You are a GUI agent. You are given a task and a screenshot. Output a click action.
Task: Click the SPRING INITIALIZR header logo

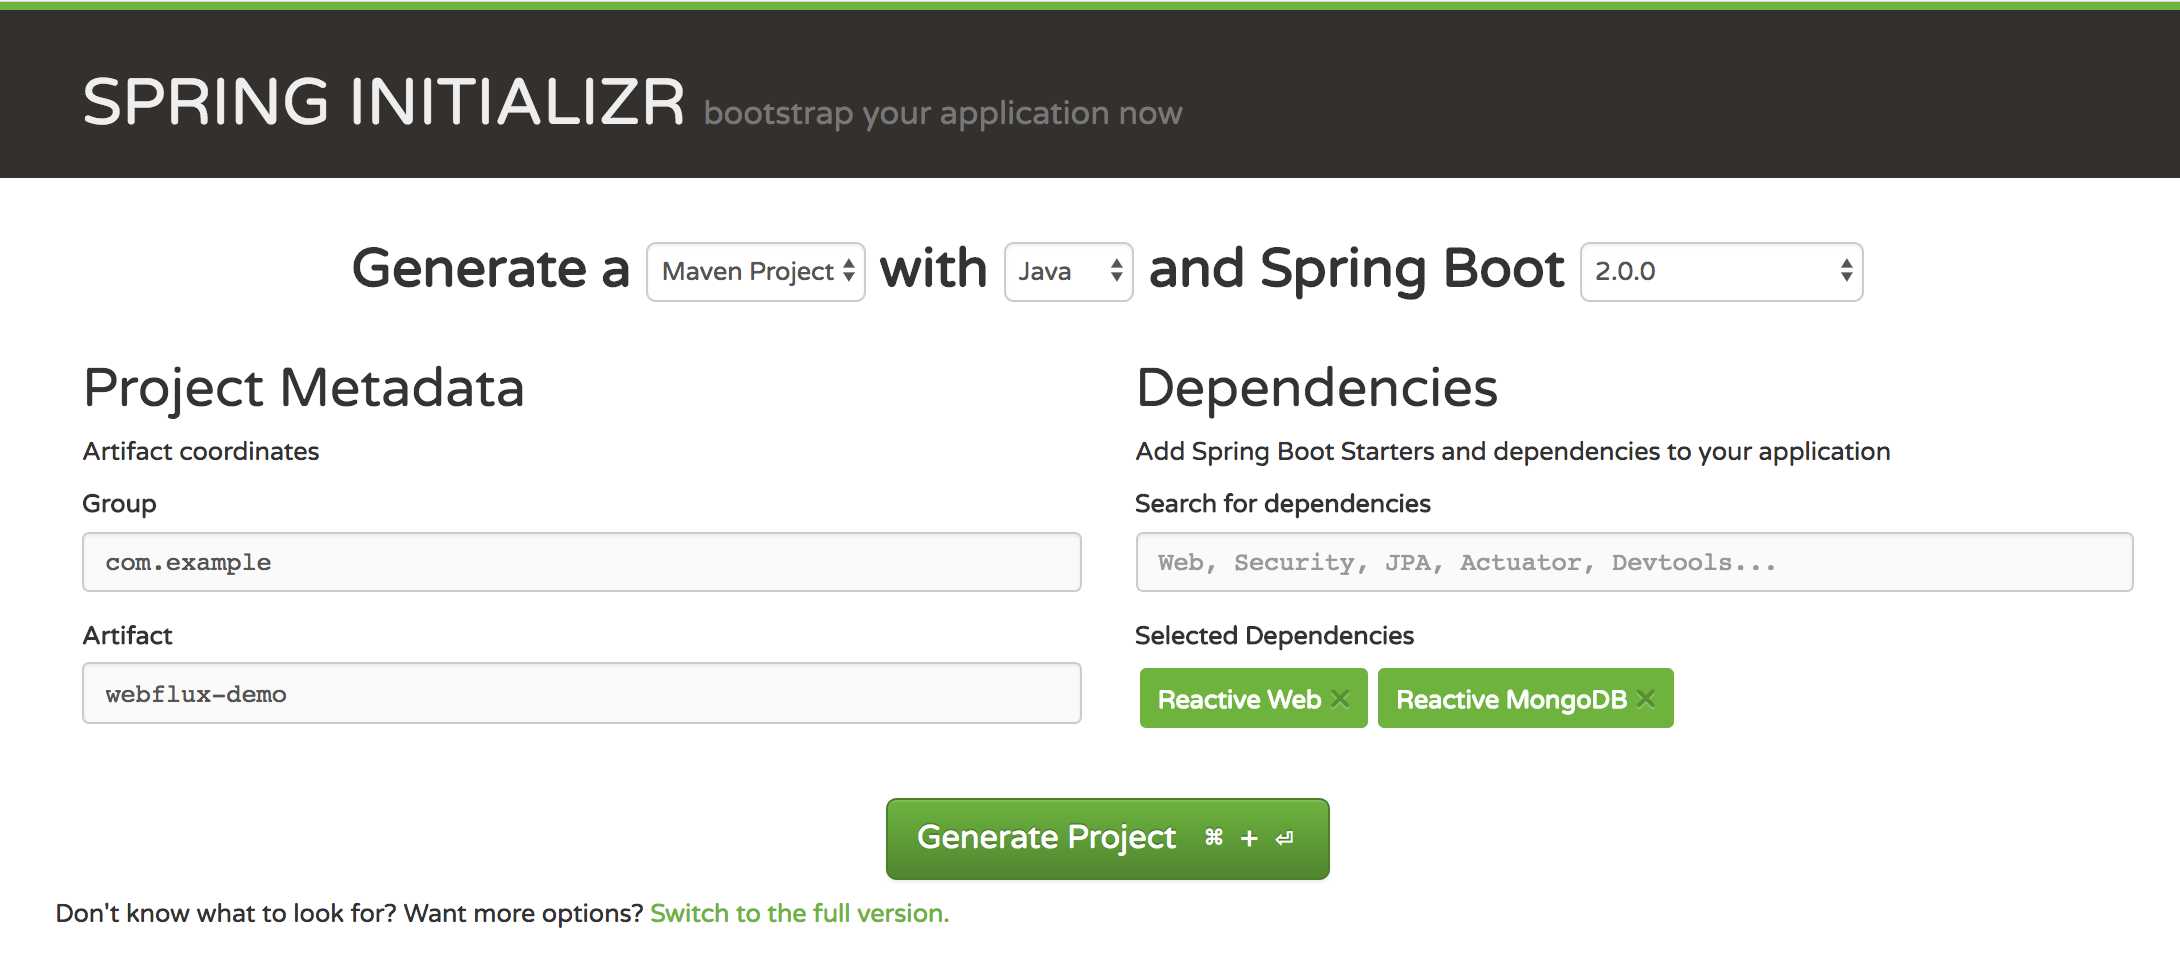pos(383,99)
